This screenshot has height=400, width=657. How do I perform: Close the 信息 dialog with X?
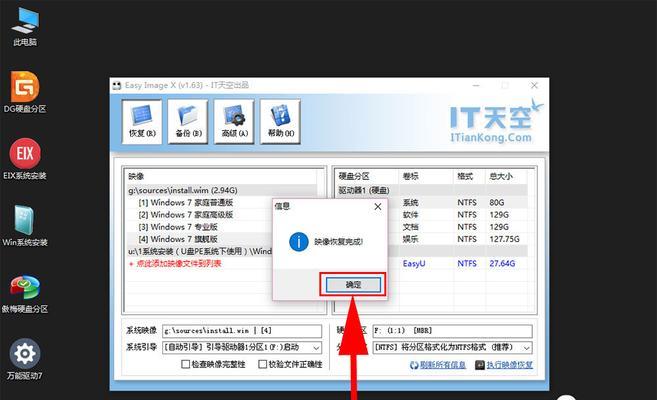pyautogui.click(x=378, y=206)
